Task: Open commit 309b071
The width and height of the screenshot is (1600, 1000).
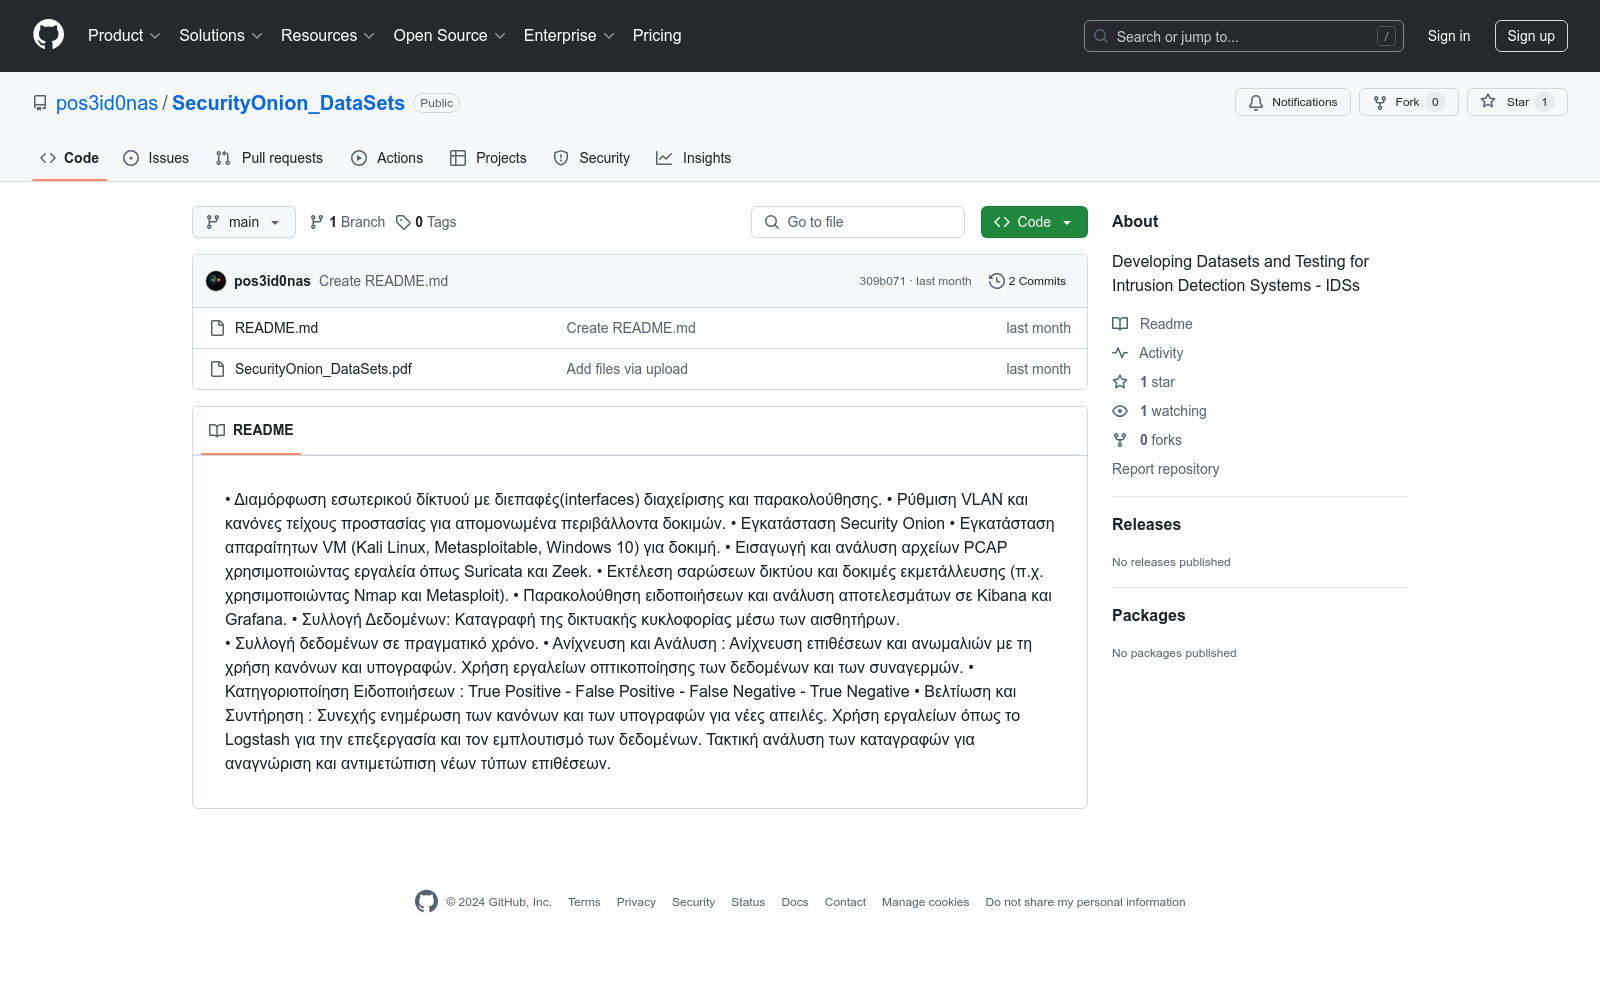Action: point(882,281)
